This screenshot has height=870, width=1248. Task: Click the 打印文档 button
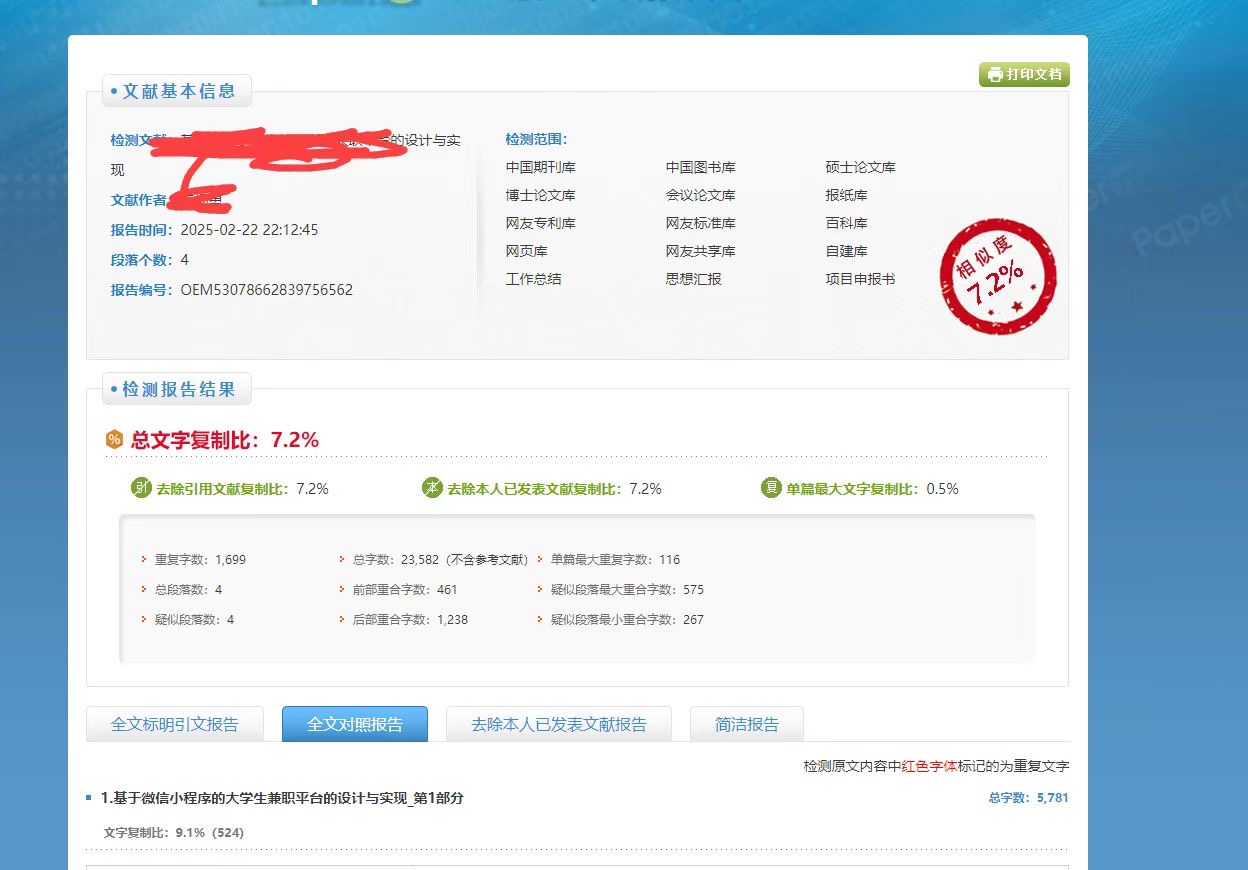pos(1023,74)
